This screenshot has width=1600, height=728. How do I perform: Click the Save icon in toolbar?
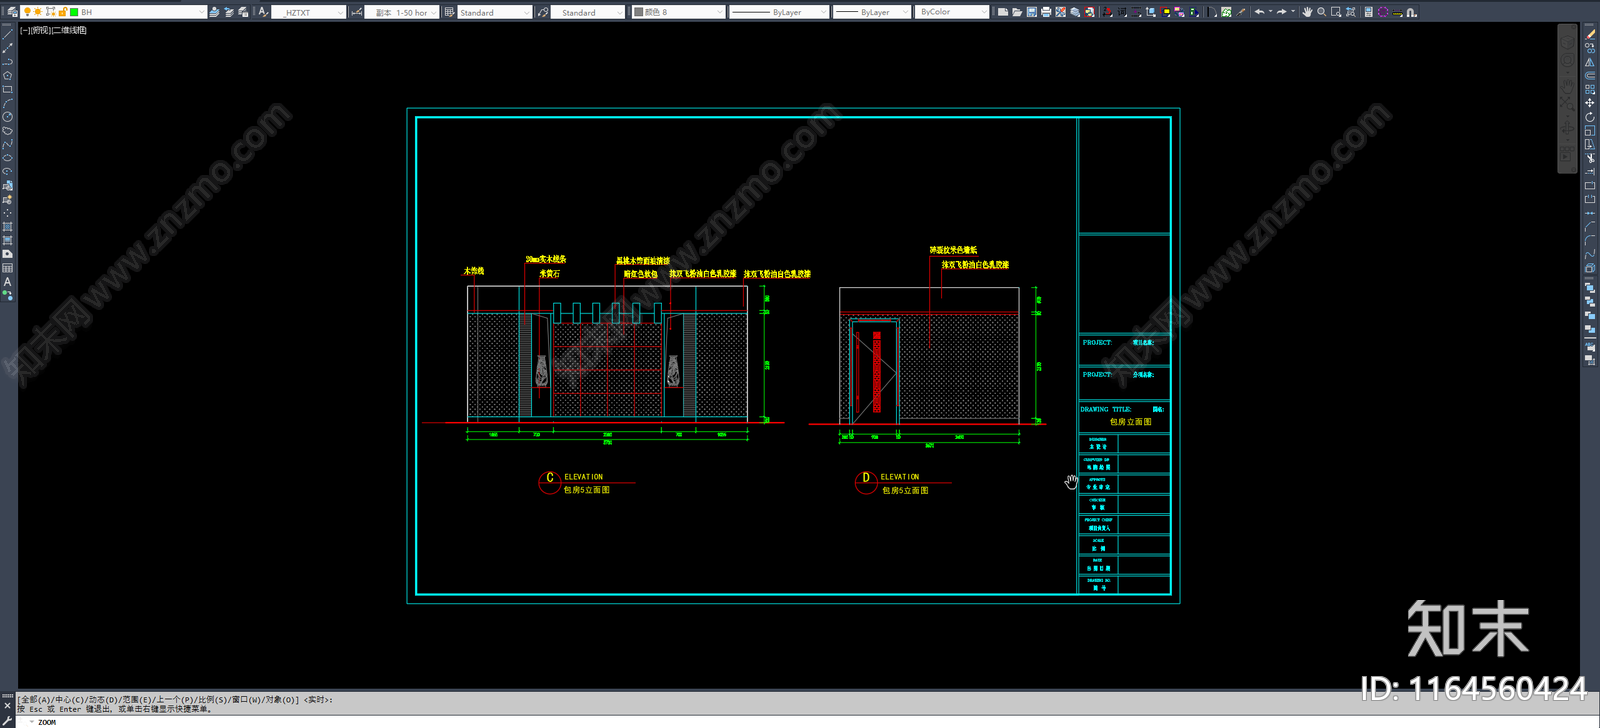(x=1031, y=12)
